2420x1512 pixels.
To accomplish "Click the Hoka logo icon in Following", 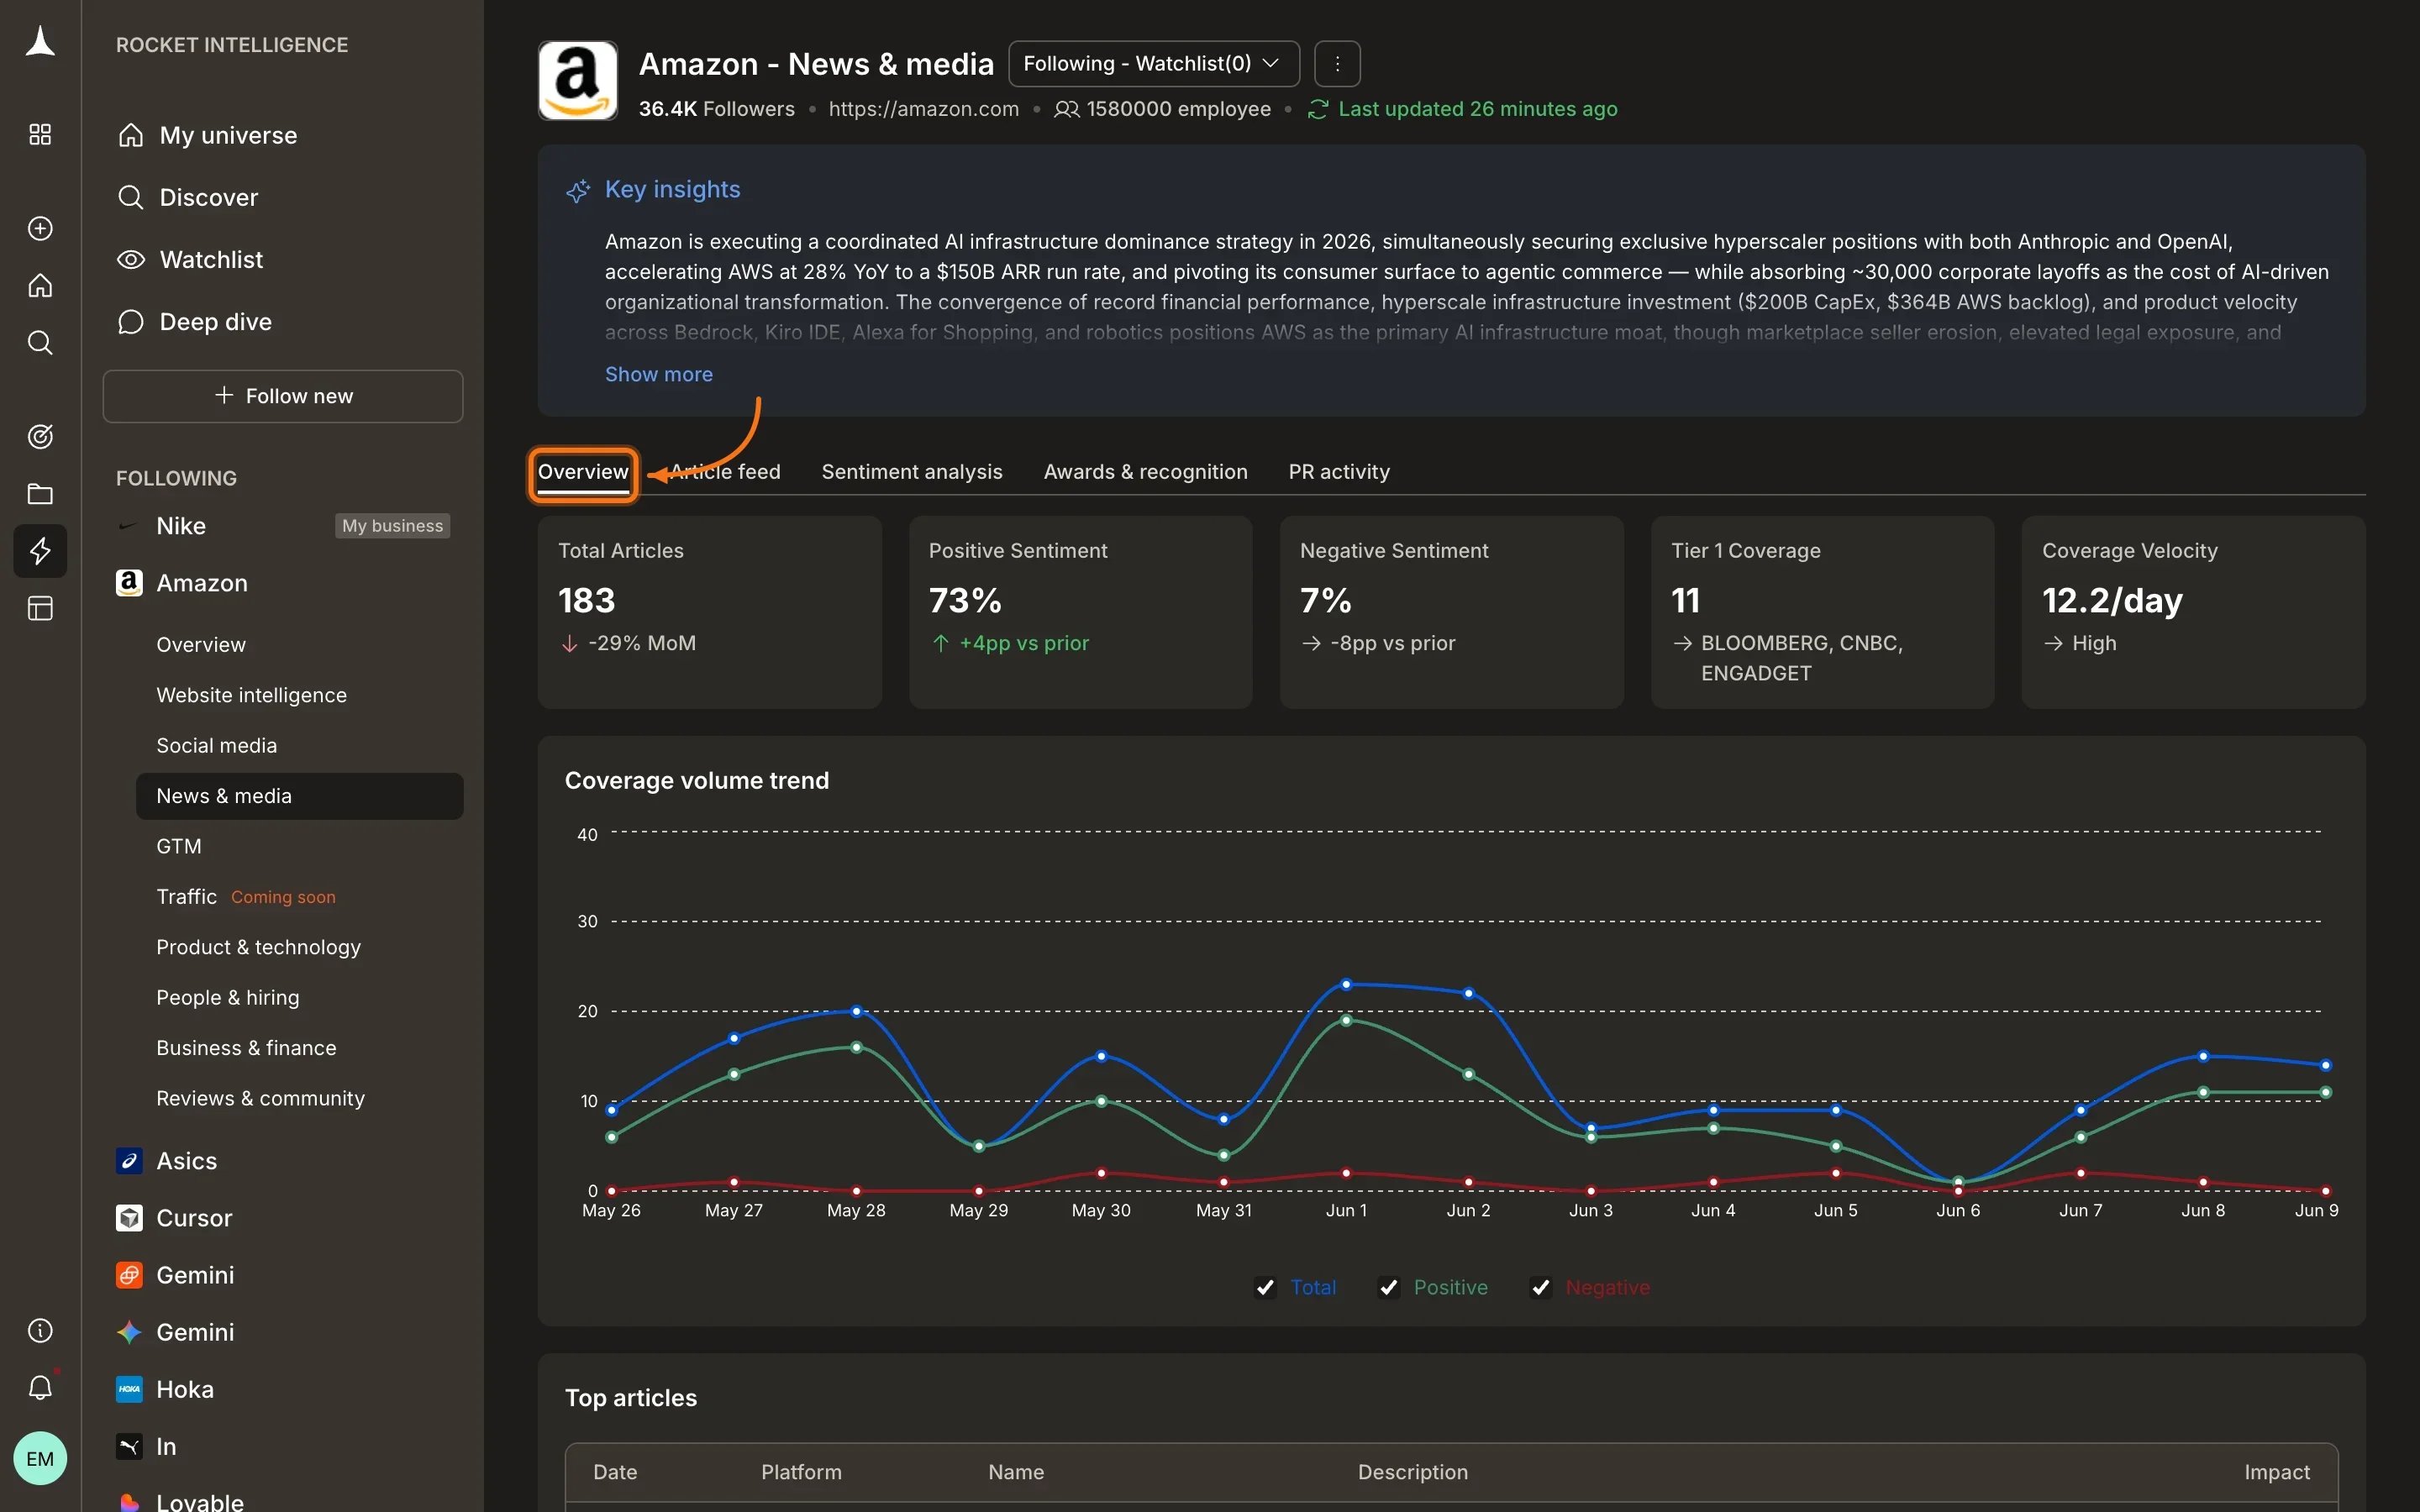I will coord(129,1389).
